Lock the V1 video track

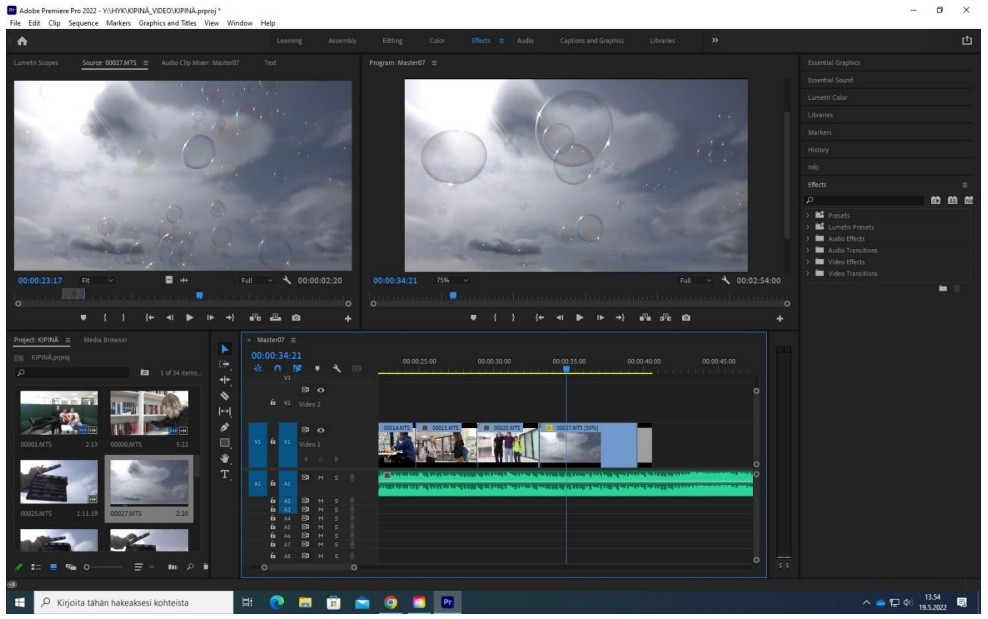click(x=273, y=441)
